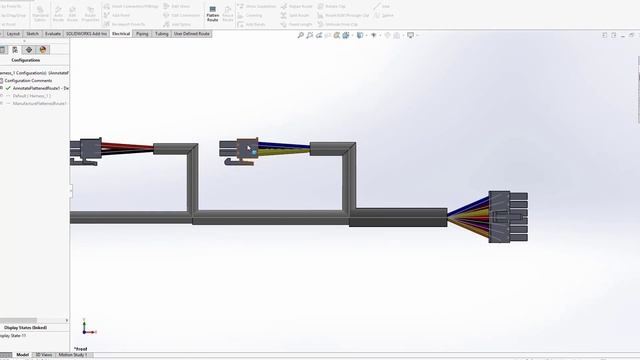640x360 pixels.
Task: Click Coverings in the ribbon
Action: point(250,15)
